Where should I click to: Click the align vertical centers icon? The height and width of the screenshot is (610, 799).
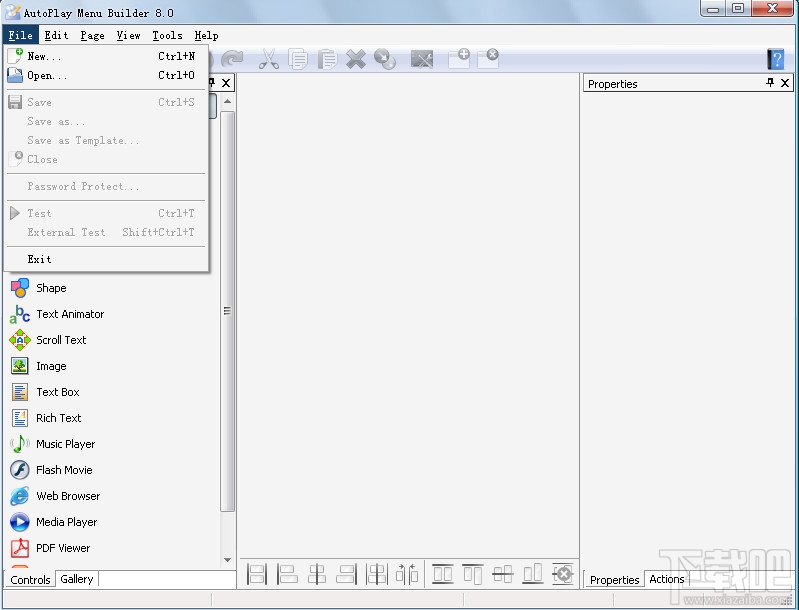coord(502,574)
